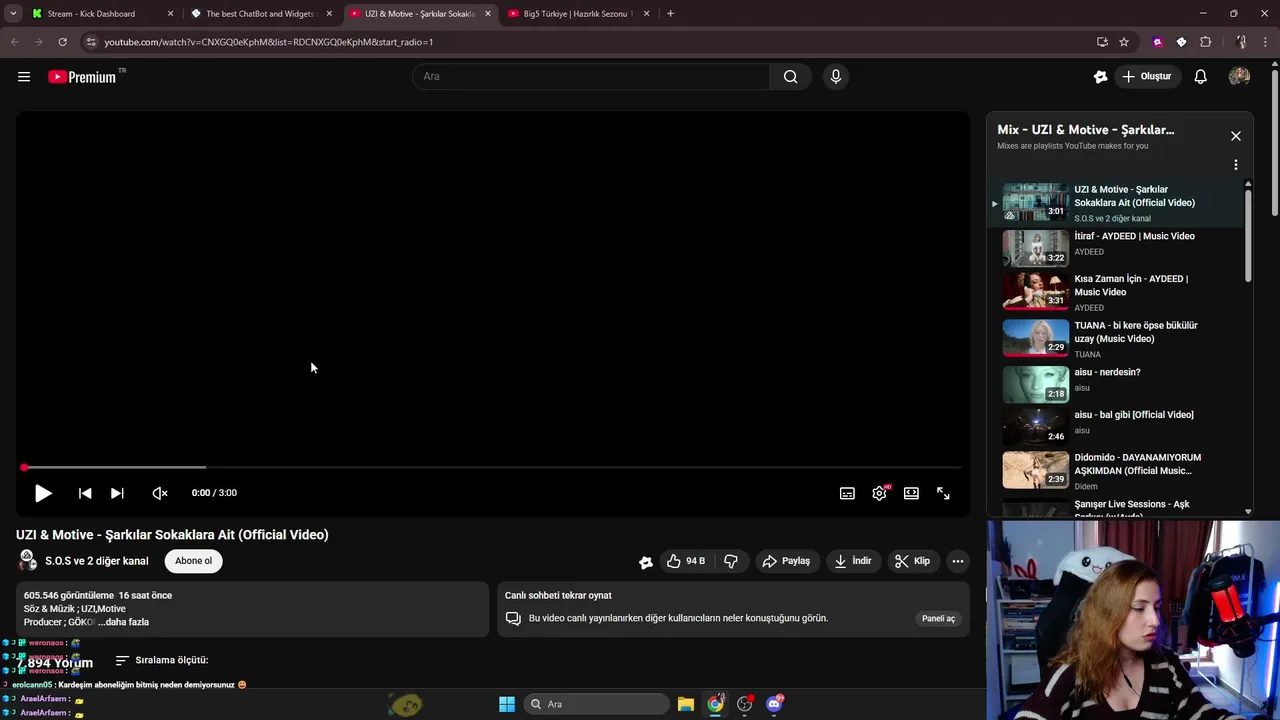Open File Explorer from taskbar

686,704
